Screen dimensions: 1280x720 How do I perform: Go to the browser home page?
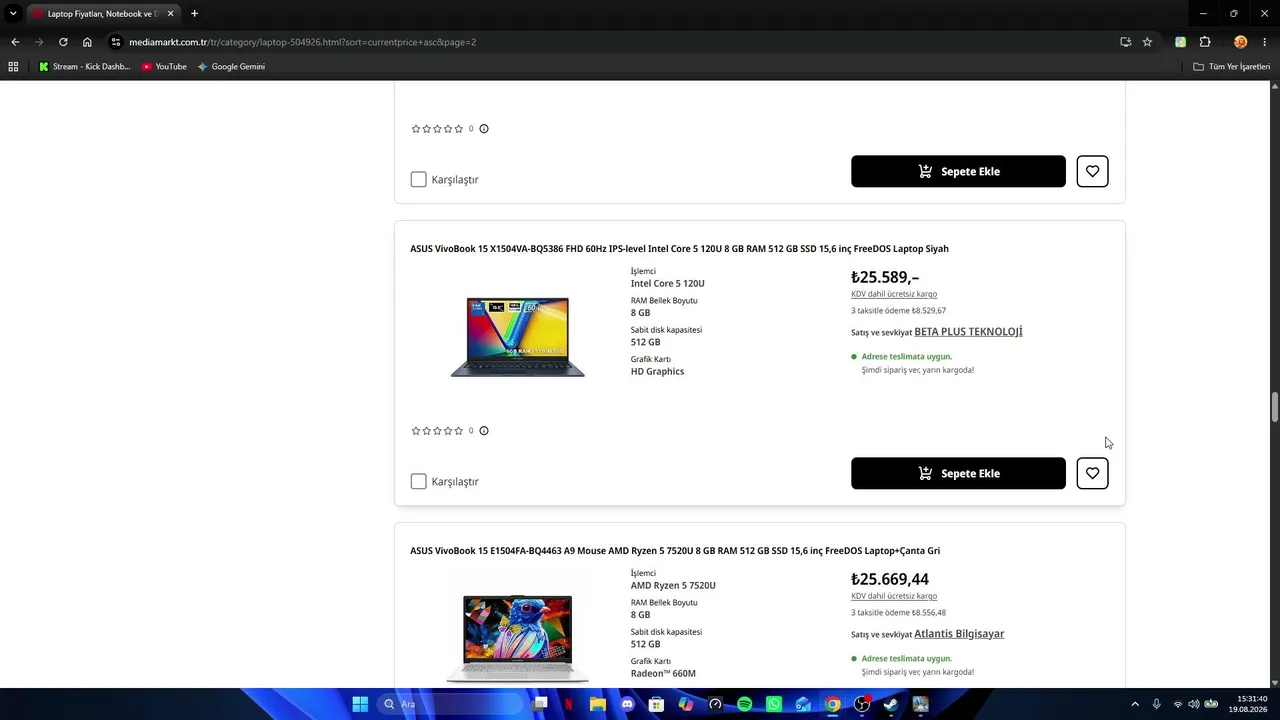pyautogui.click(x=87, y=42)
